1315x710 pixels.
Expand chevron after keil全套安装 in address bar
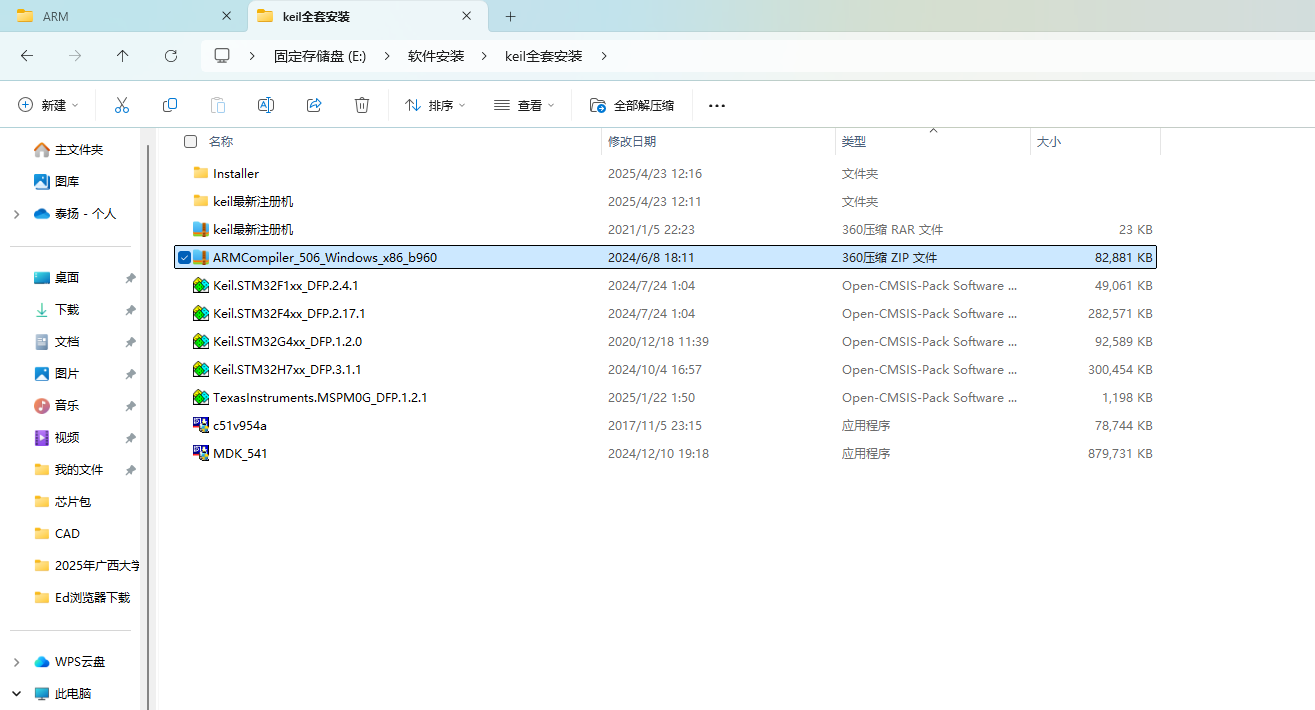(x=604, y=56)
